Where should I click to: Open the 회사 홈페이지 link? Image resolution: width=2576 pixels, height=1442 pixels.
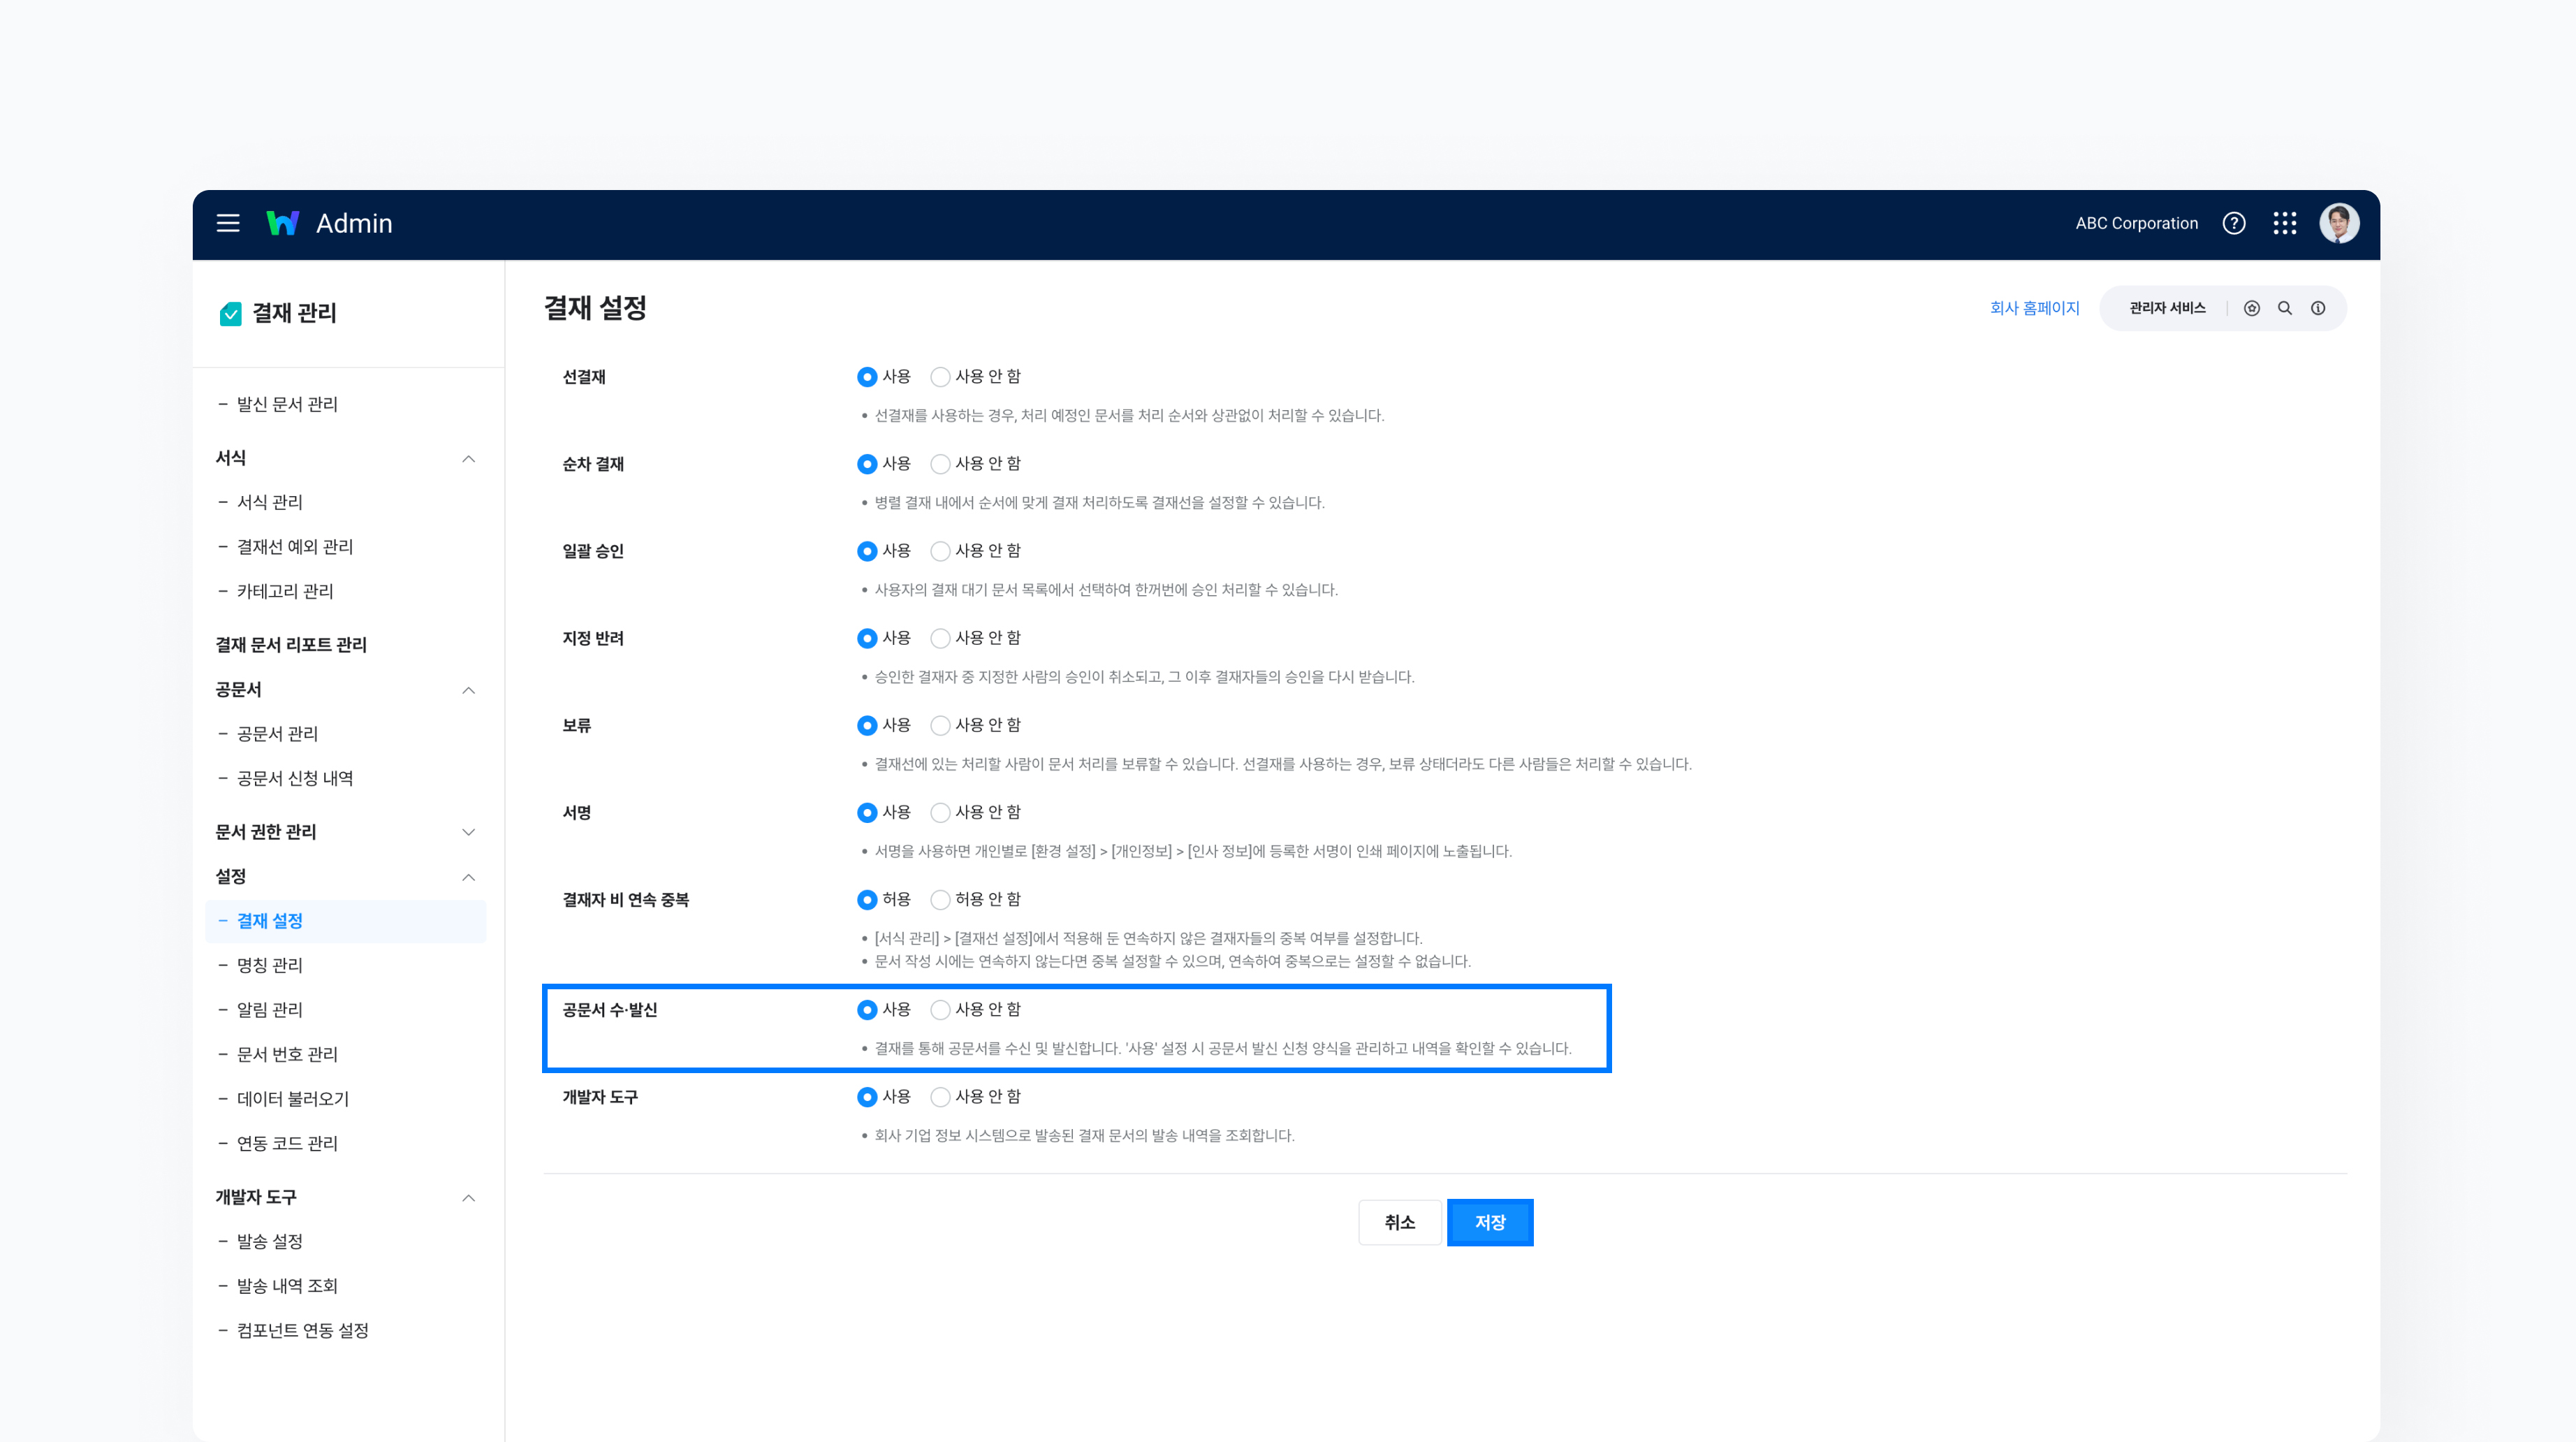coord(2034,308)
